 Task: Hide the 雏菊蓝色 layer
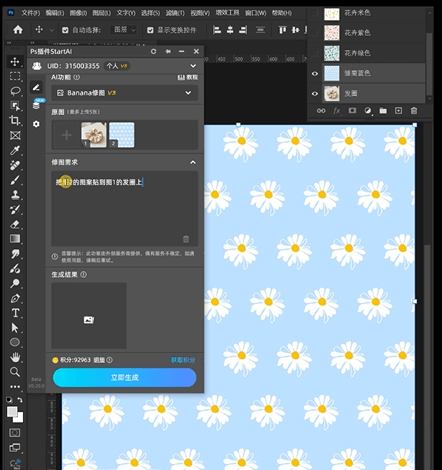pos(315,73)
